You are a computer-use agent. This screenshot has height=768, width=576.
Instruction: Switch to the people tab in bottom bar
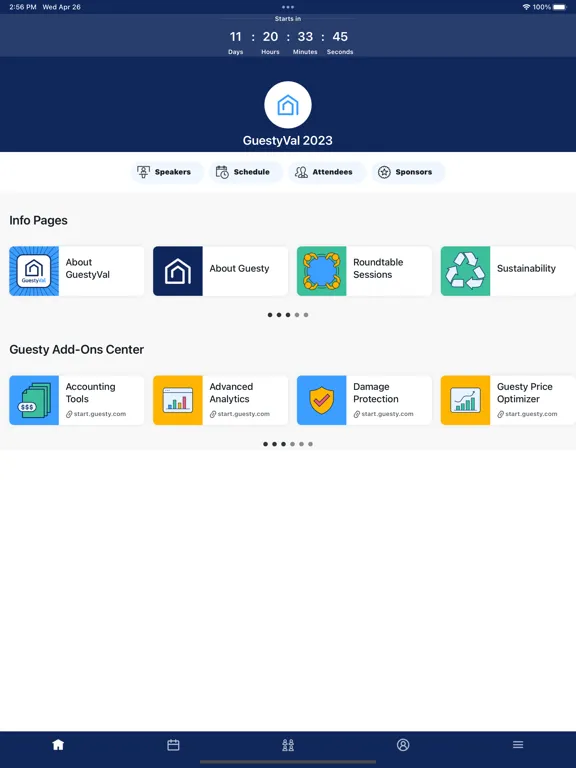pos(288,745)
